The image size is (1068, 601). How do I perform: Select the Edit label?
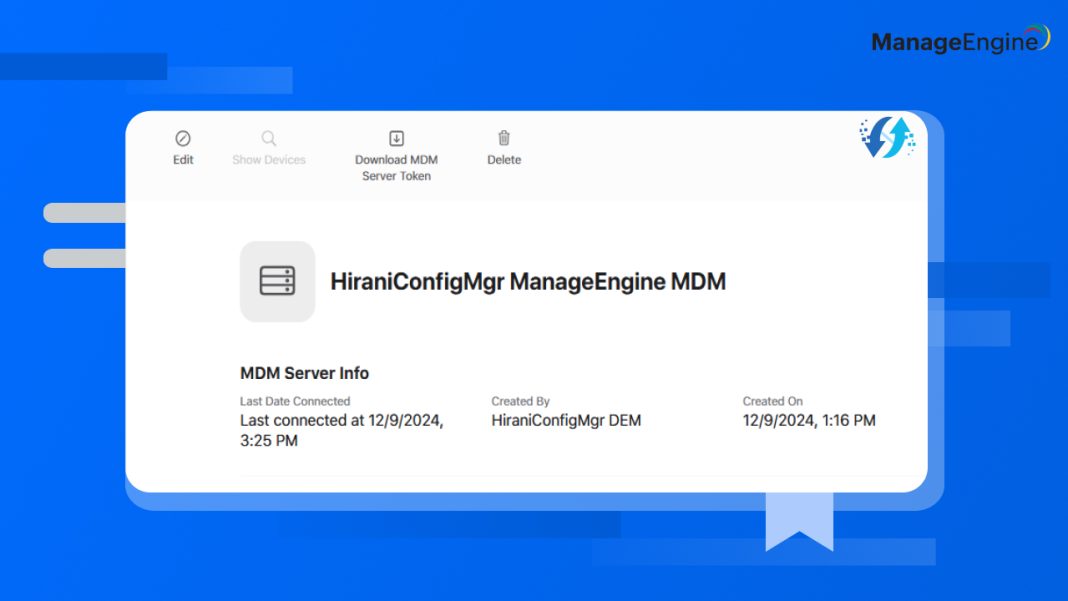183,159
